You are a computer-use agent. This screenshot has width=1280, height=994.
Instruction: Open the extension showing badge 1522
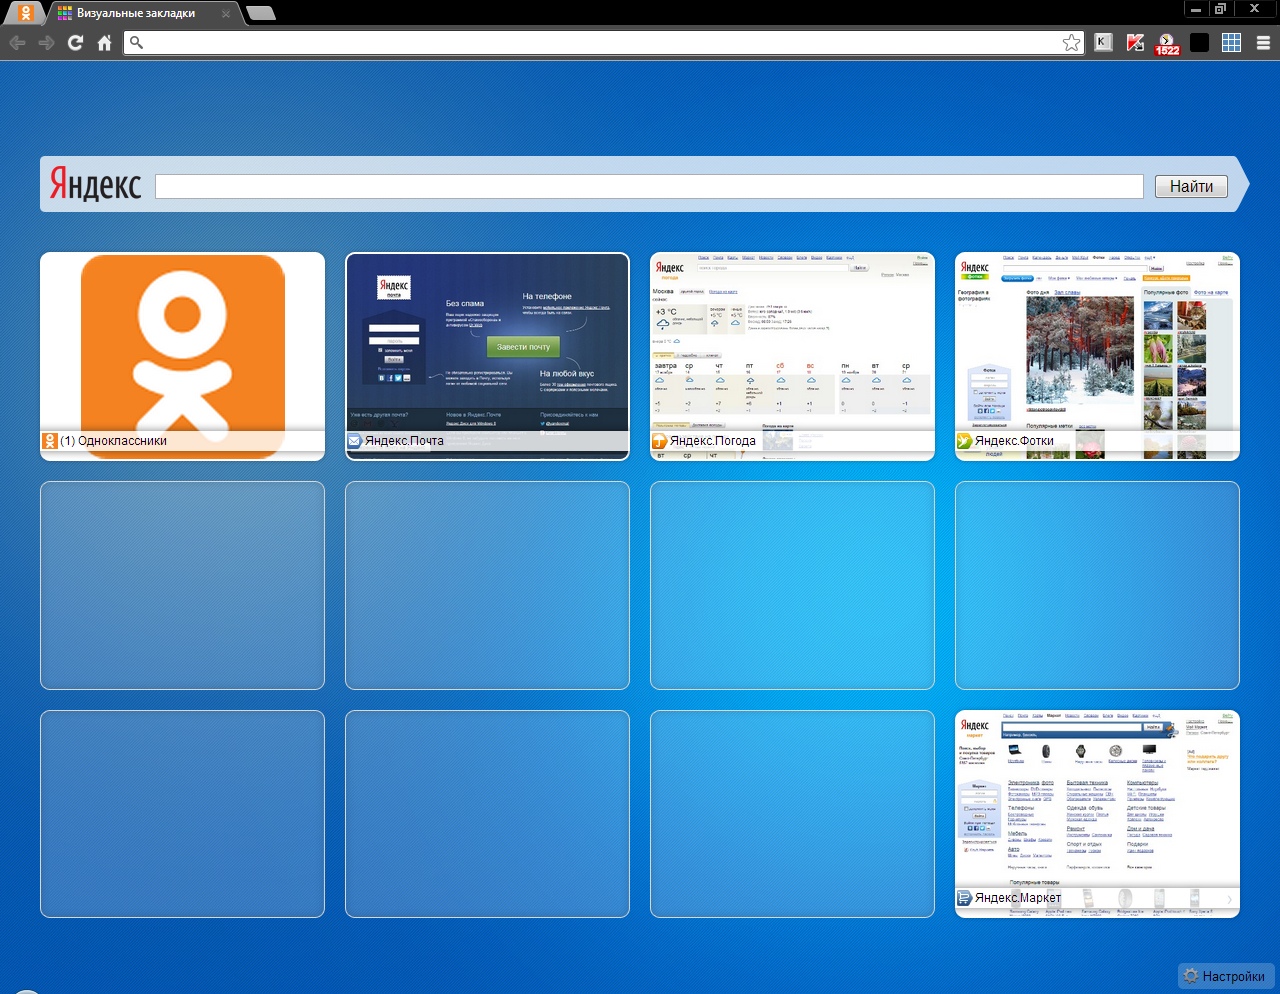click(x=1167, y=43)
